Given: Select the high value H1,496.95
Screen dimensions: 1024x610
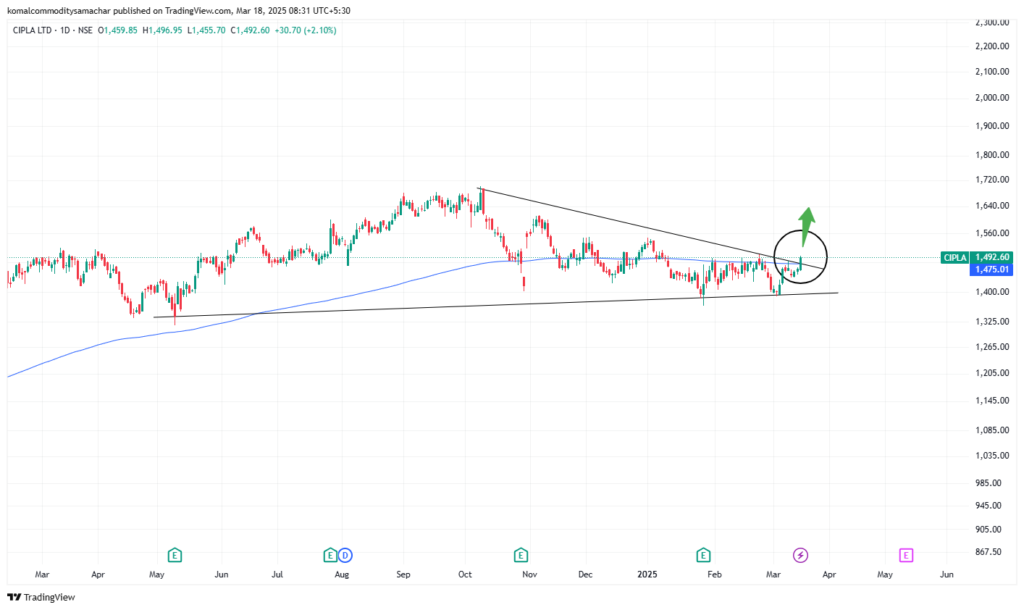Looking at the screenshot, I should pos(163,30).
